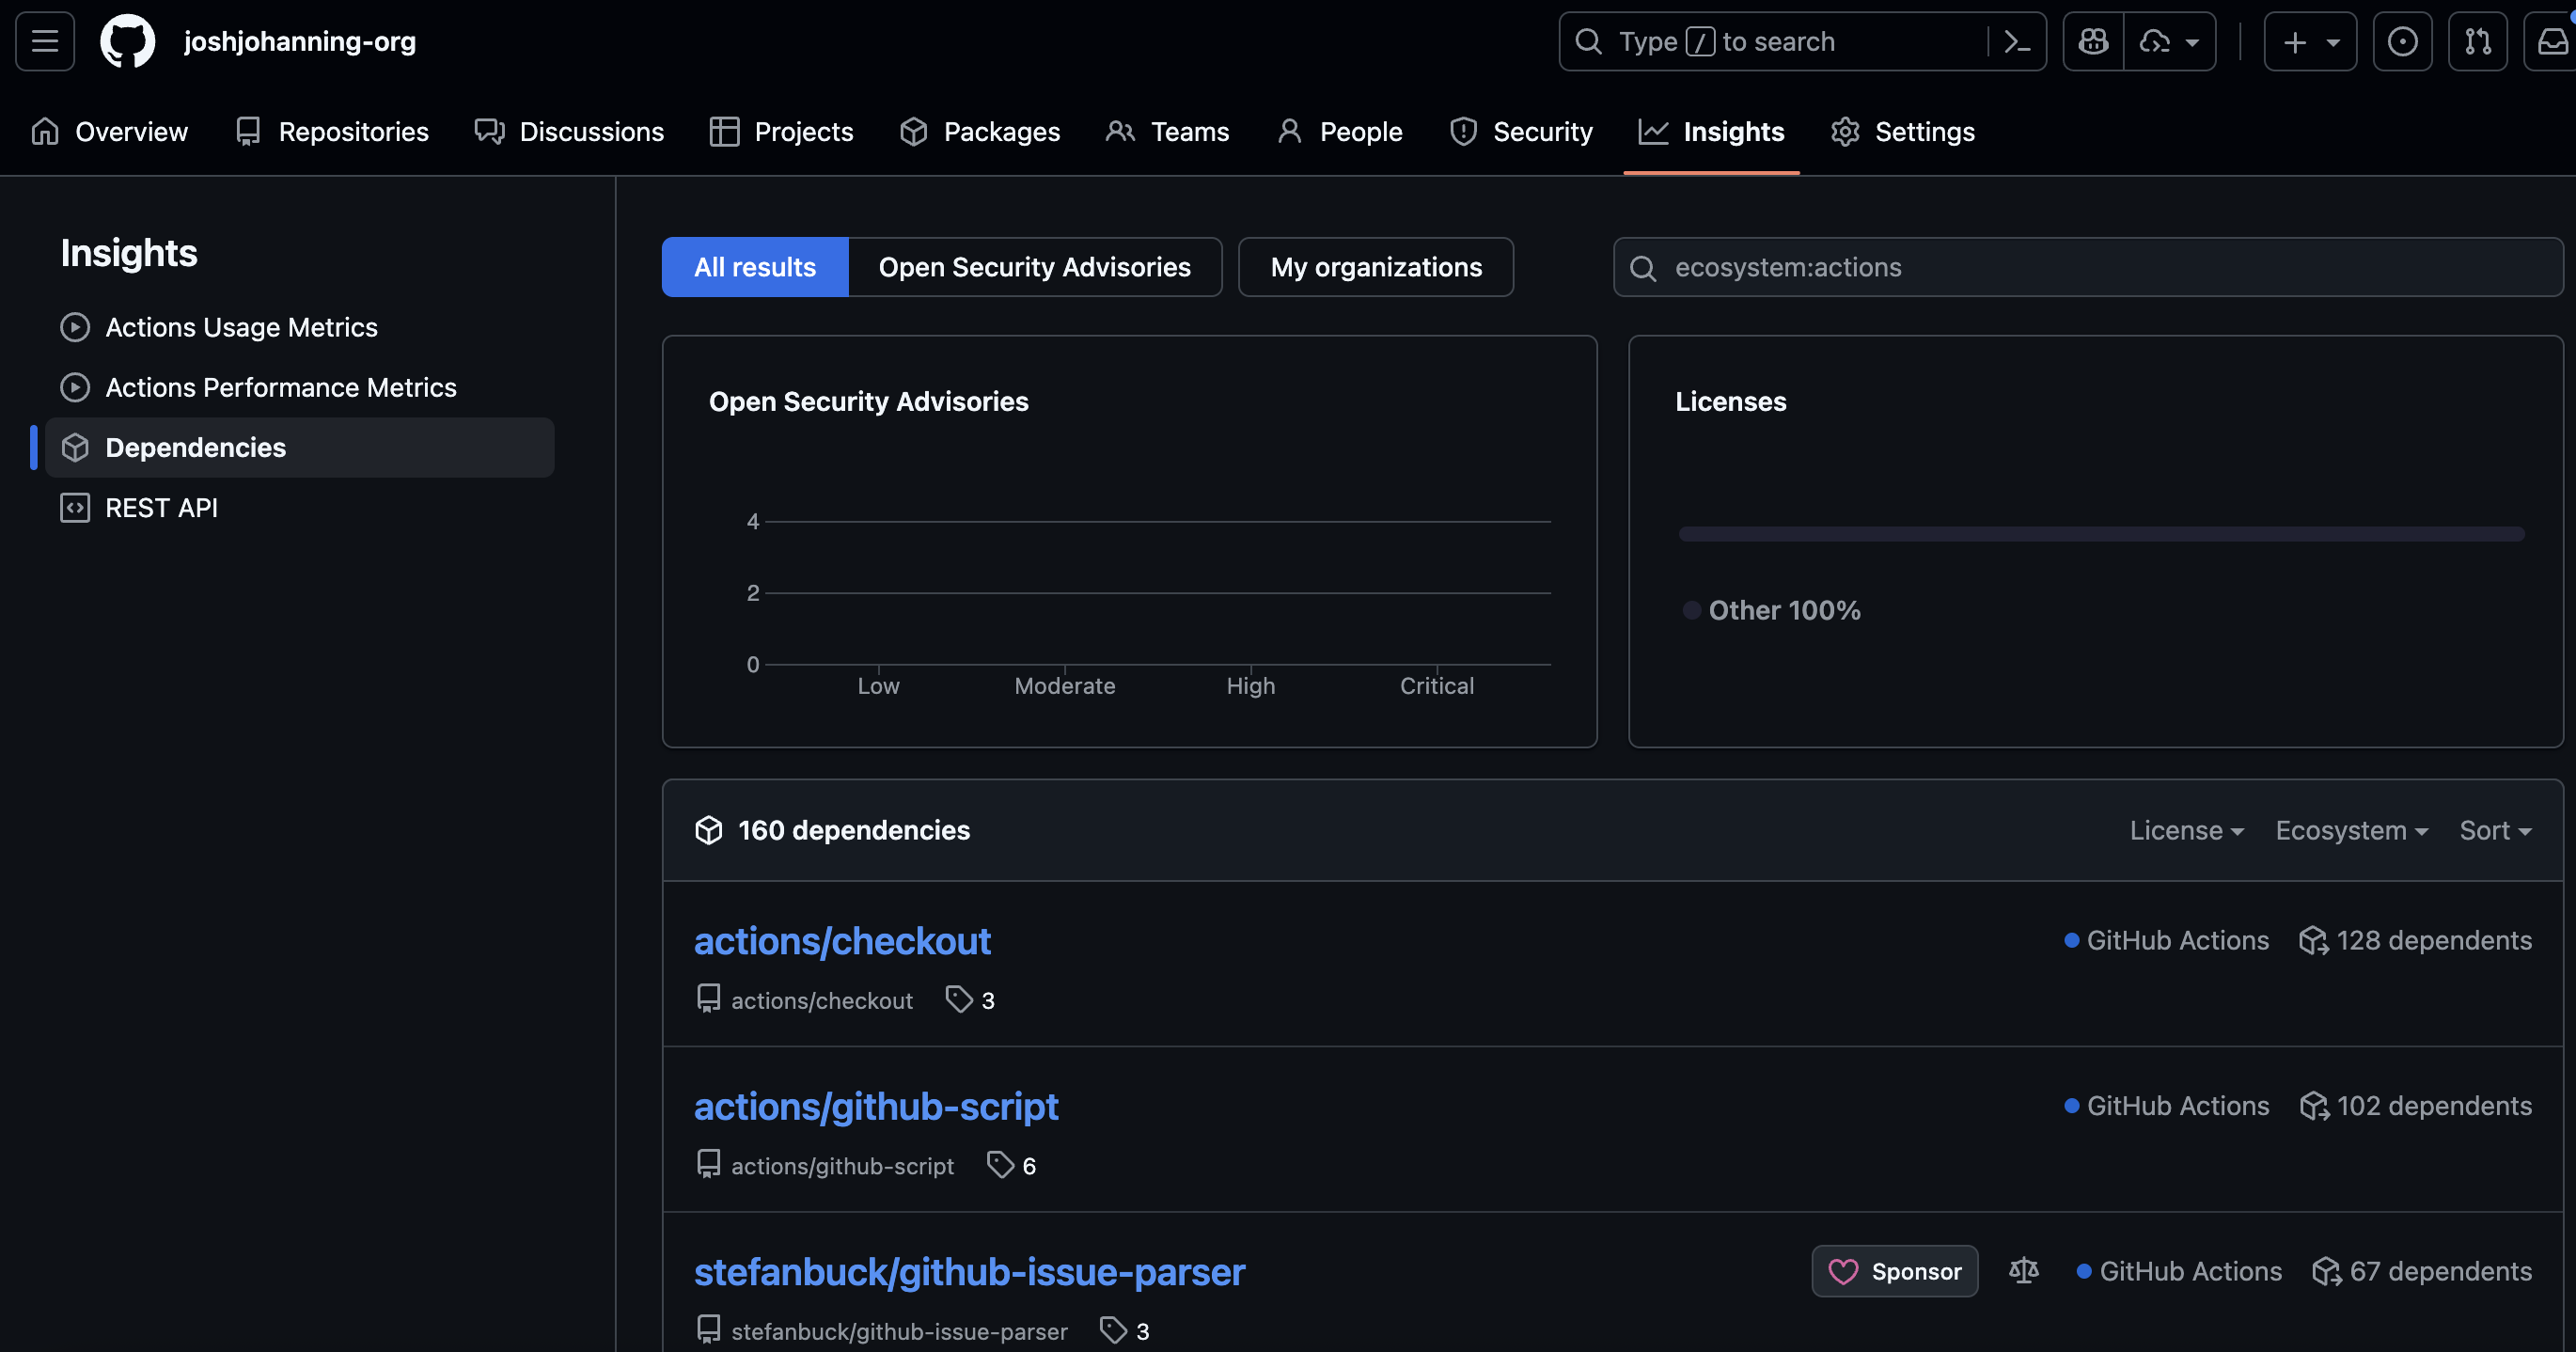Image resolution: width=2576 pixels, height=1352 pixels.
Task: Click the github-issue-parser versions tag icon
Action: [1113, 1330]
